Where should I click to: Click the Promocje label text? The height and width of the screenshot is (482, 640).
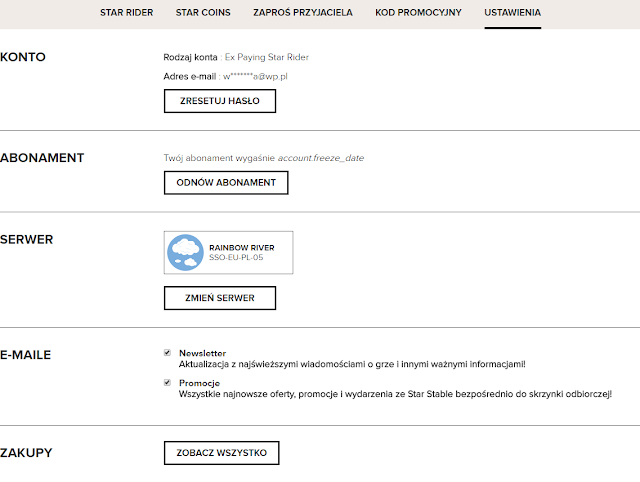click(x=200, y=383)
